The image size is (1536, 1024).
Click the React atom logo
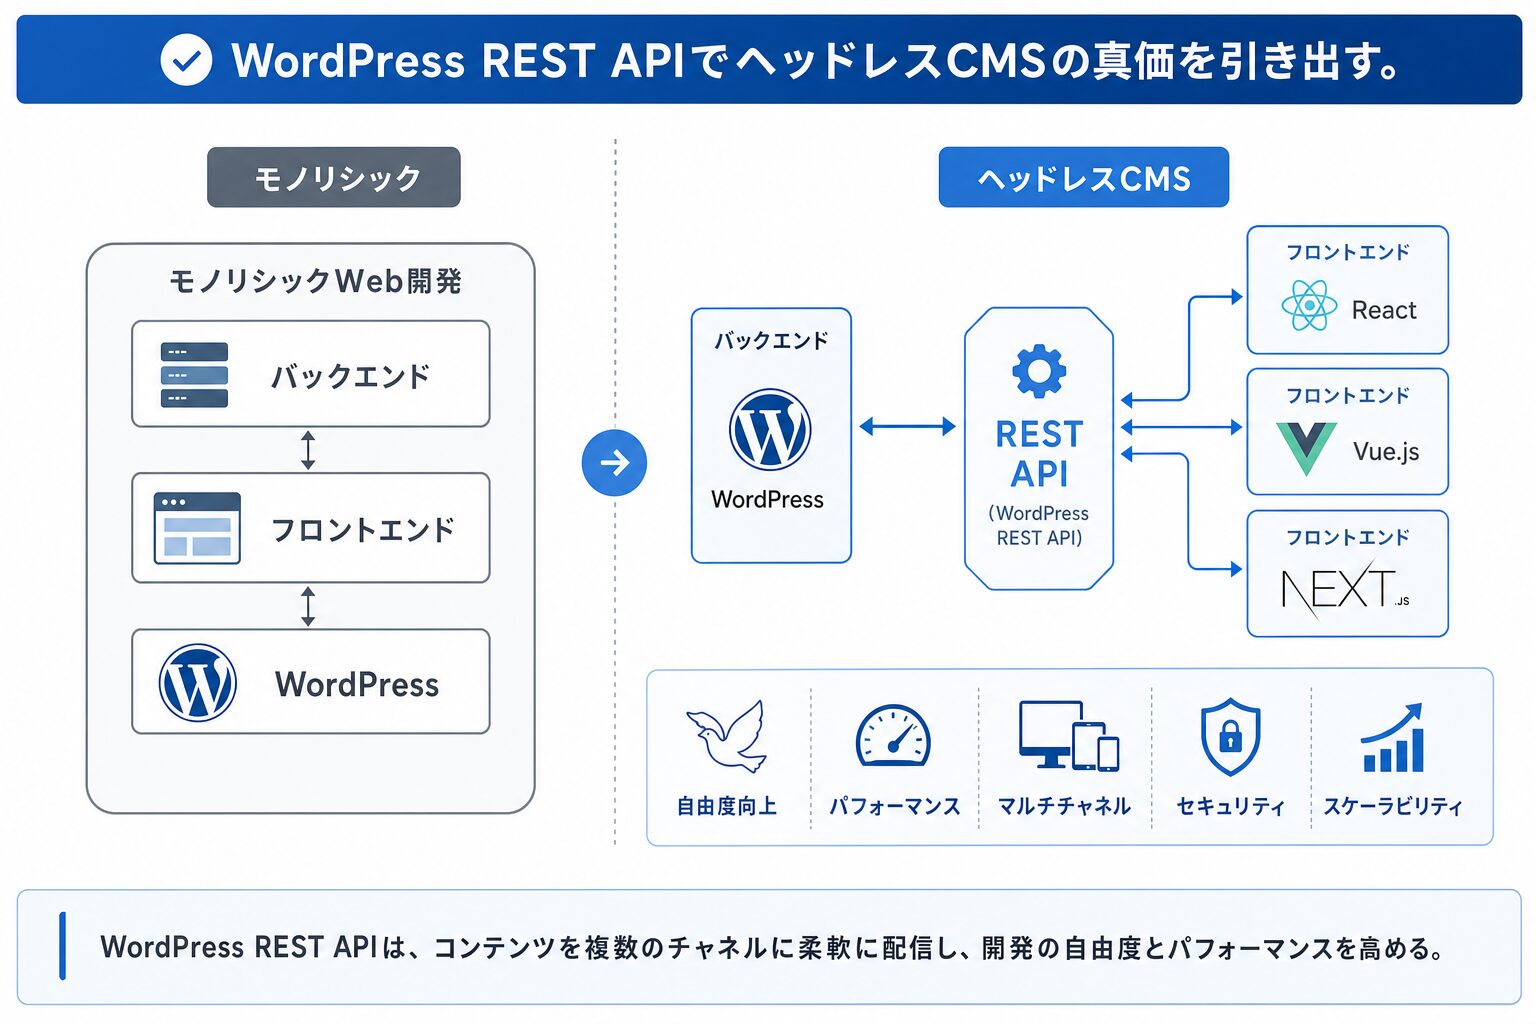click(1309, 305)
